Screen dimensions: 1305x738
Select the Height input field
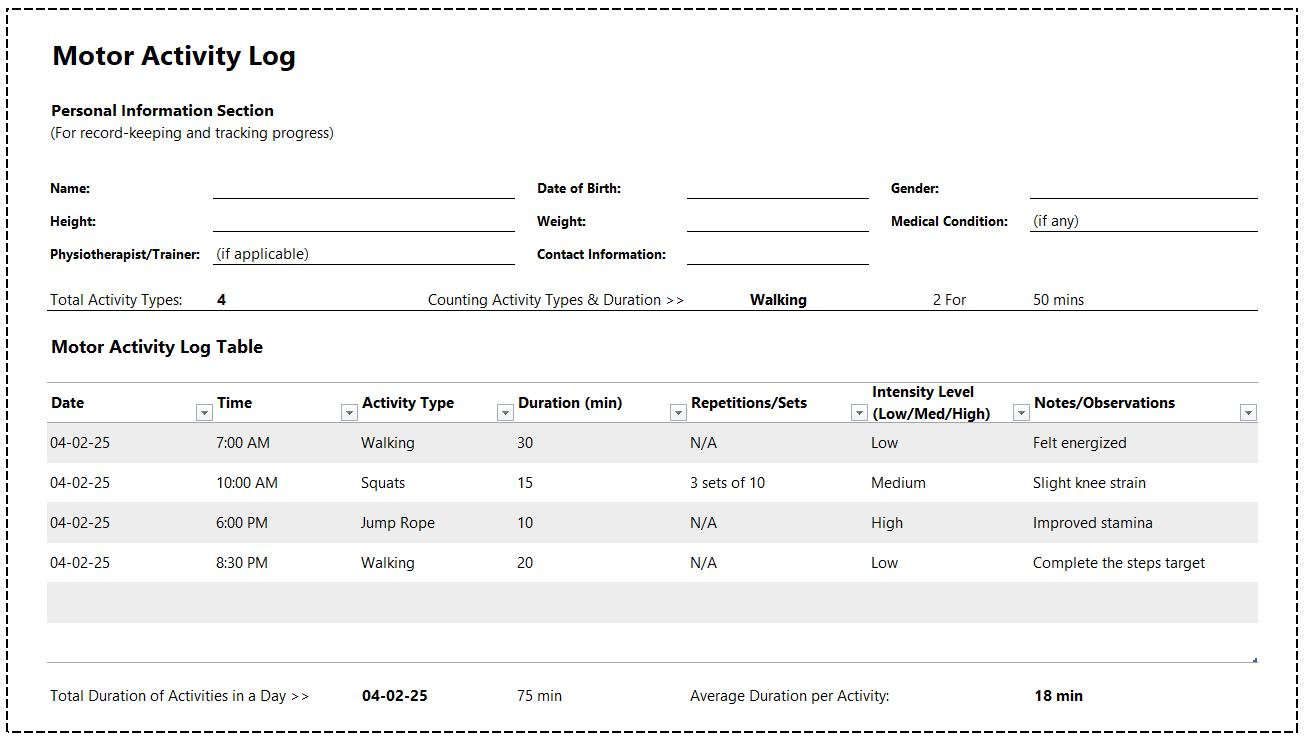[363, 221]
